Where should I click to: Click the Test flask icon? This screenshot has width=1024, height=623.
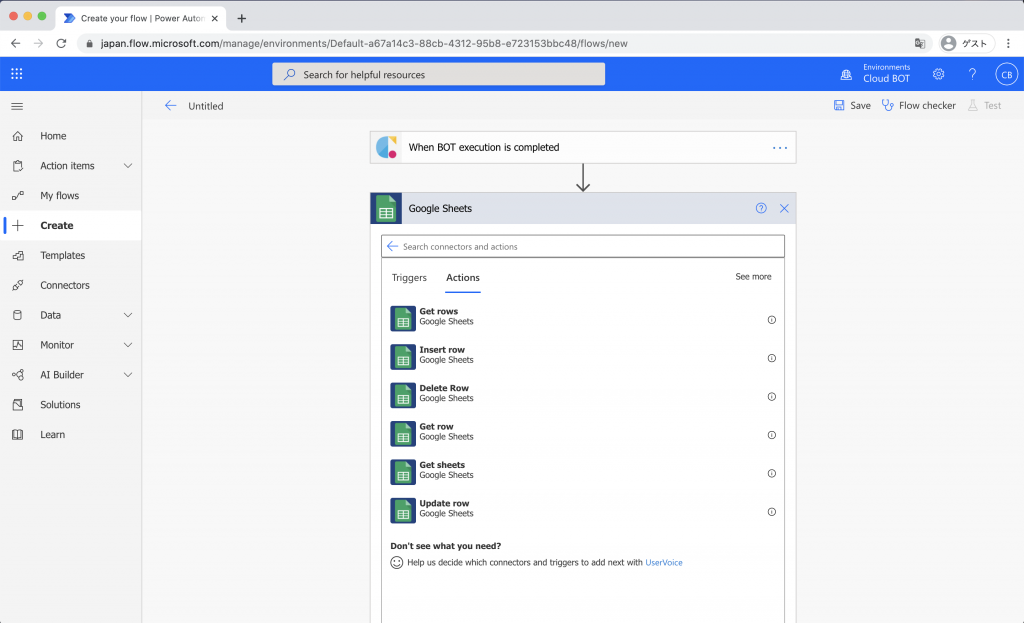973,105
